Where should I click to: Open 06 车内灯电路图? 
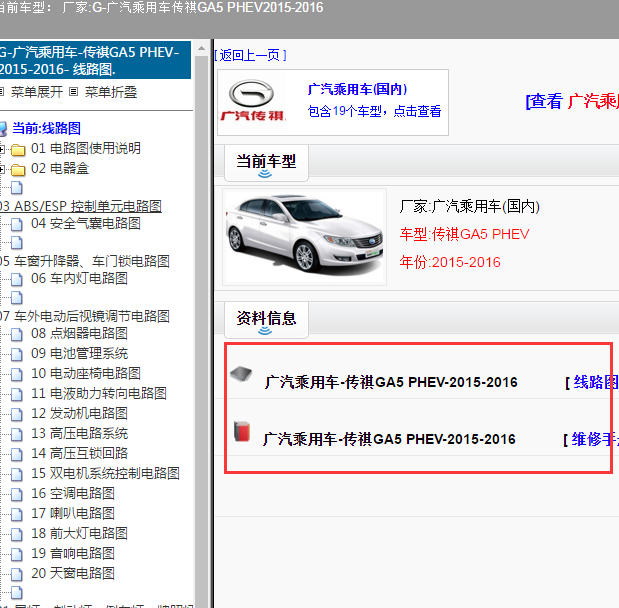click(79, 278)
